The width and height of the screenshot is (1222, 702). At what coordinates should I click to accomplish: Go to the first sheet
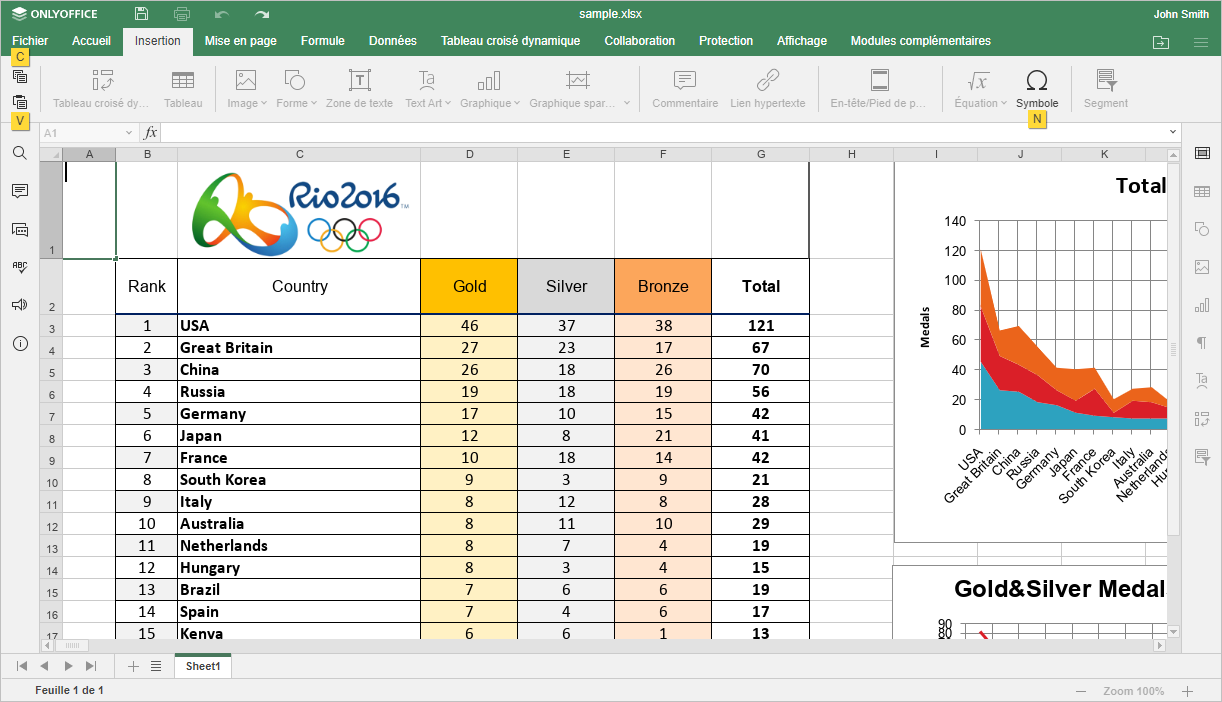point(22,666)
